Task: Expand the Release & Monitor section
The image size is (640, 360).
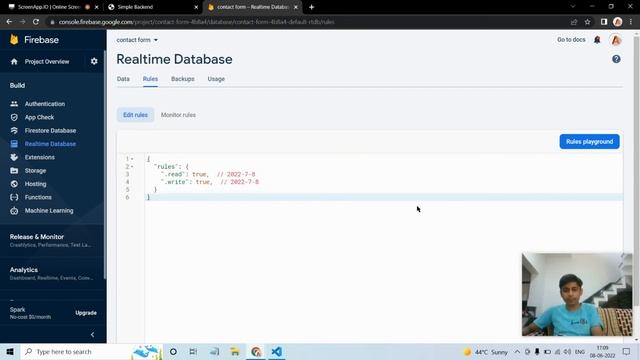Action: tap(52, 240)
